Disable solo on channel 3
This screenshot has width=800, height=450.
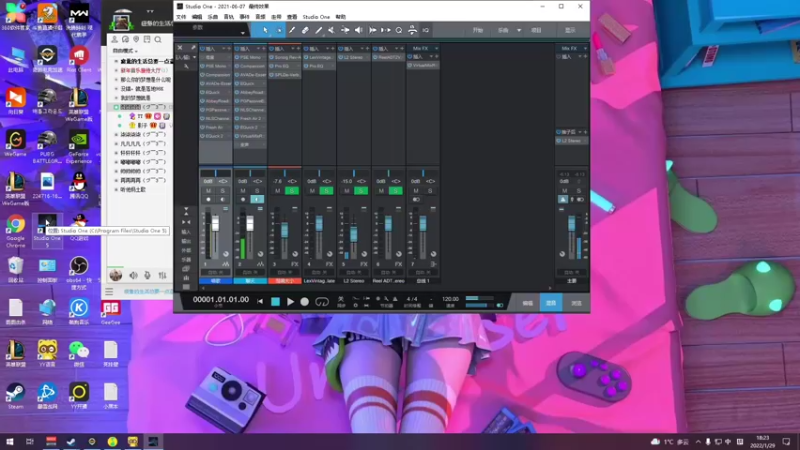coord(291,191)
